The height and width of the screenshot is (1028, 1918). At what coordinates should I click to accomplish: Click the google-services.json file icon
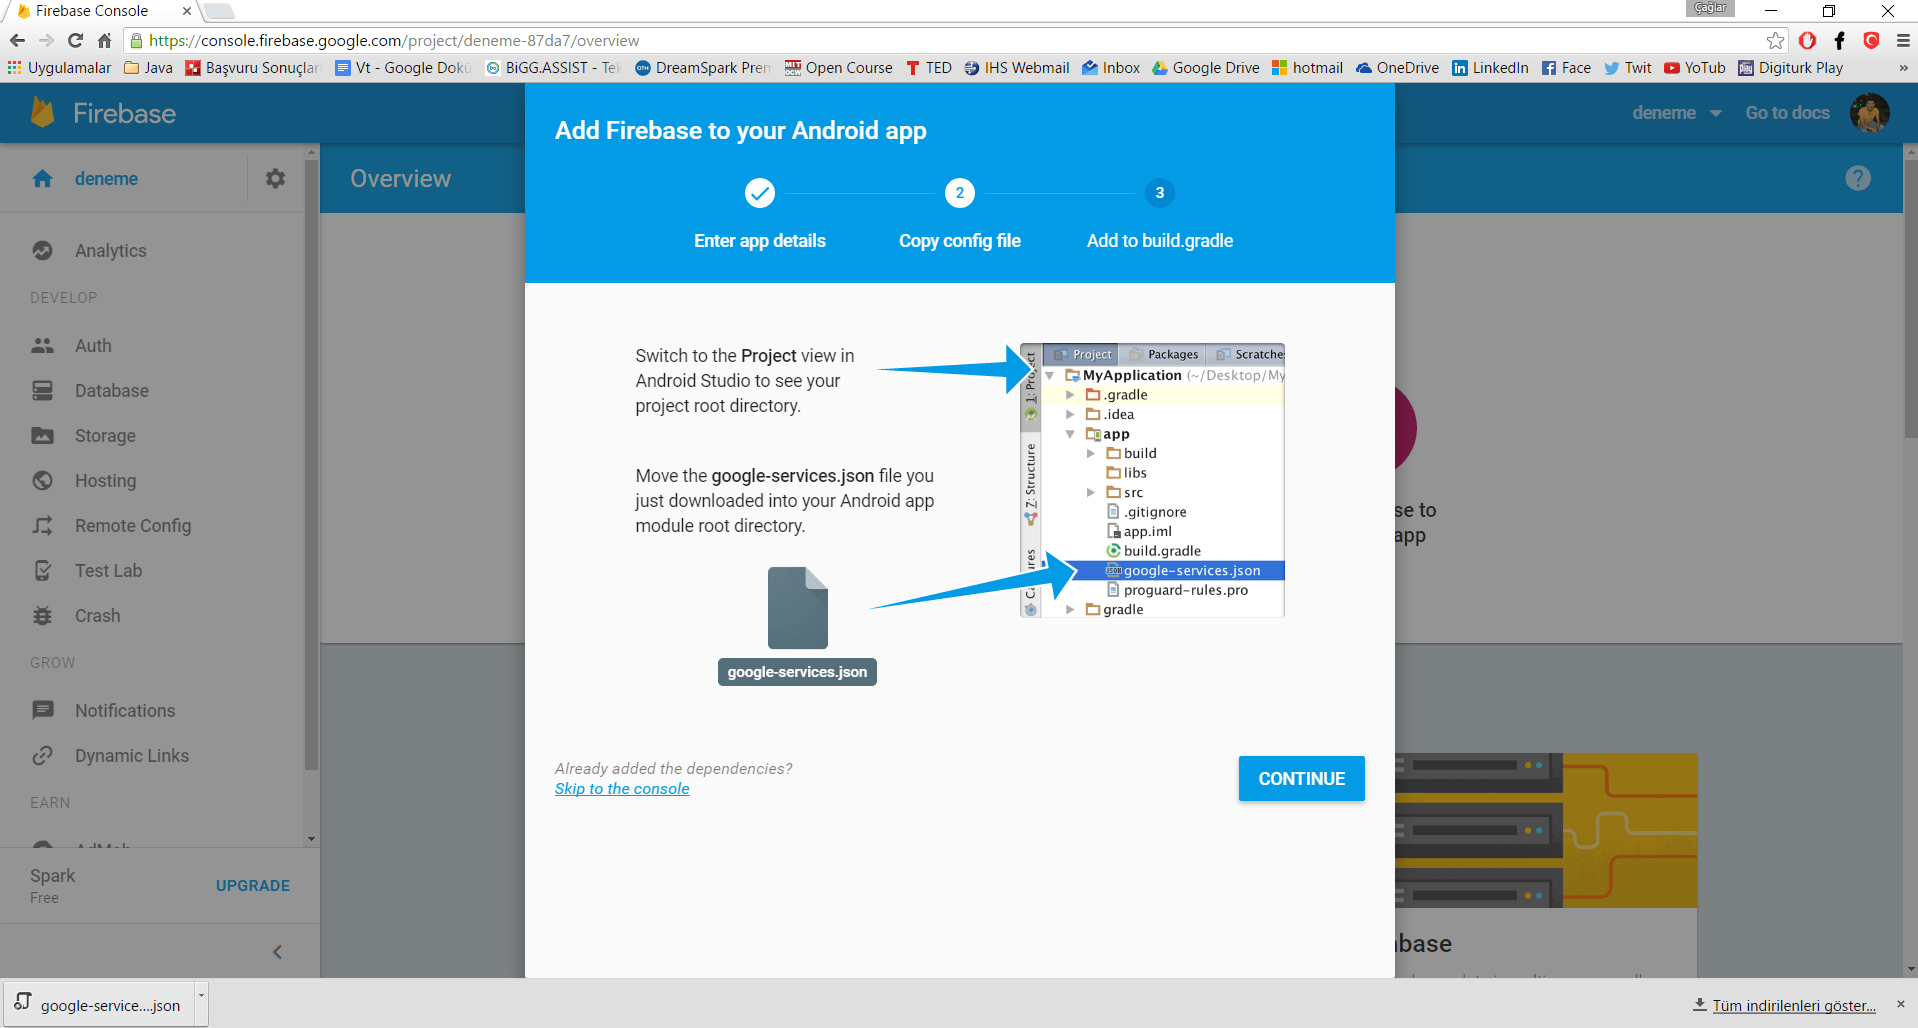pos(797,608)
